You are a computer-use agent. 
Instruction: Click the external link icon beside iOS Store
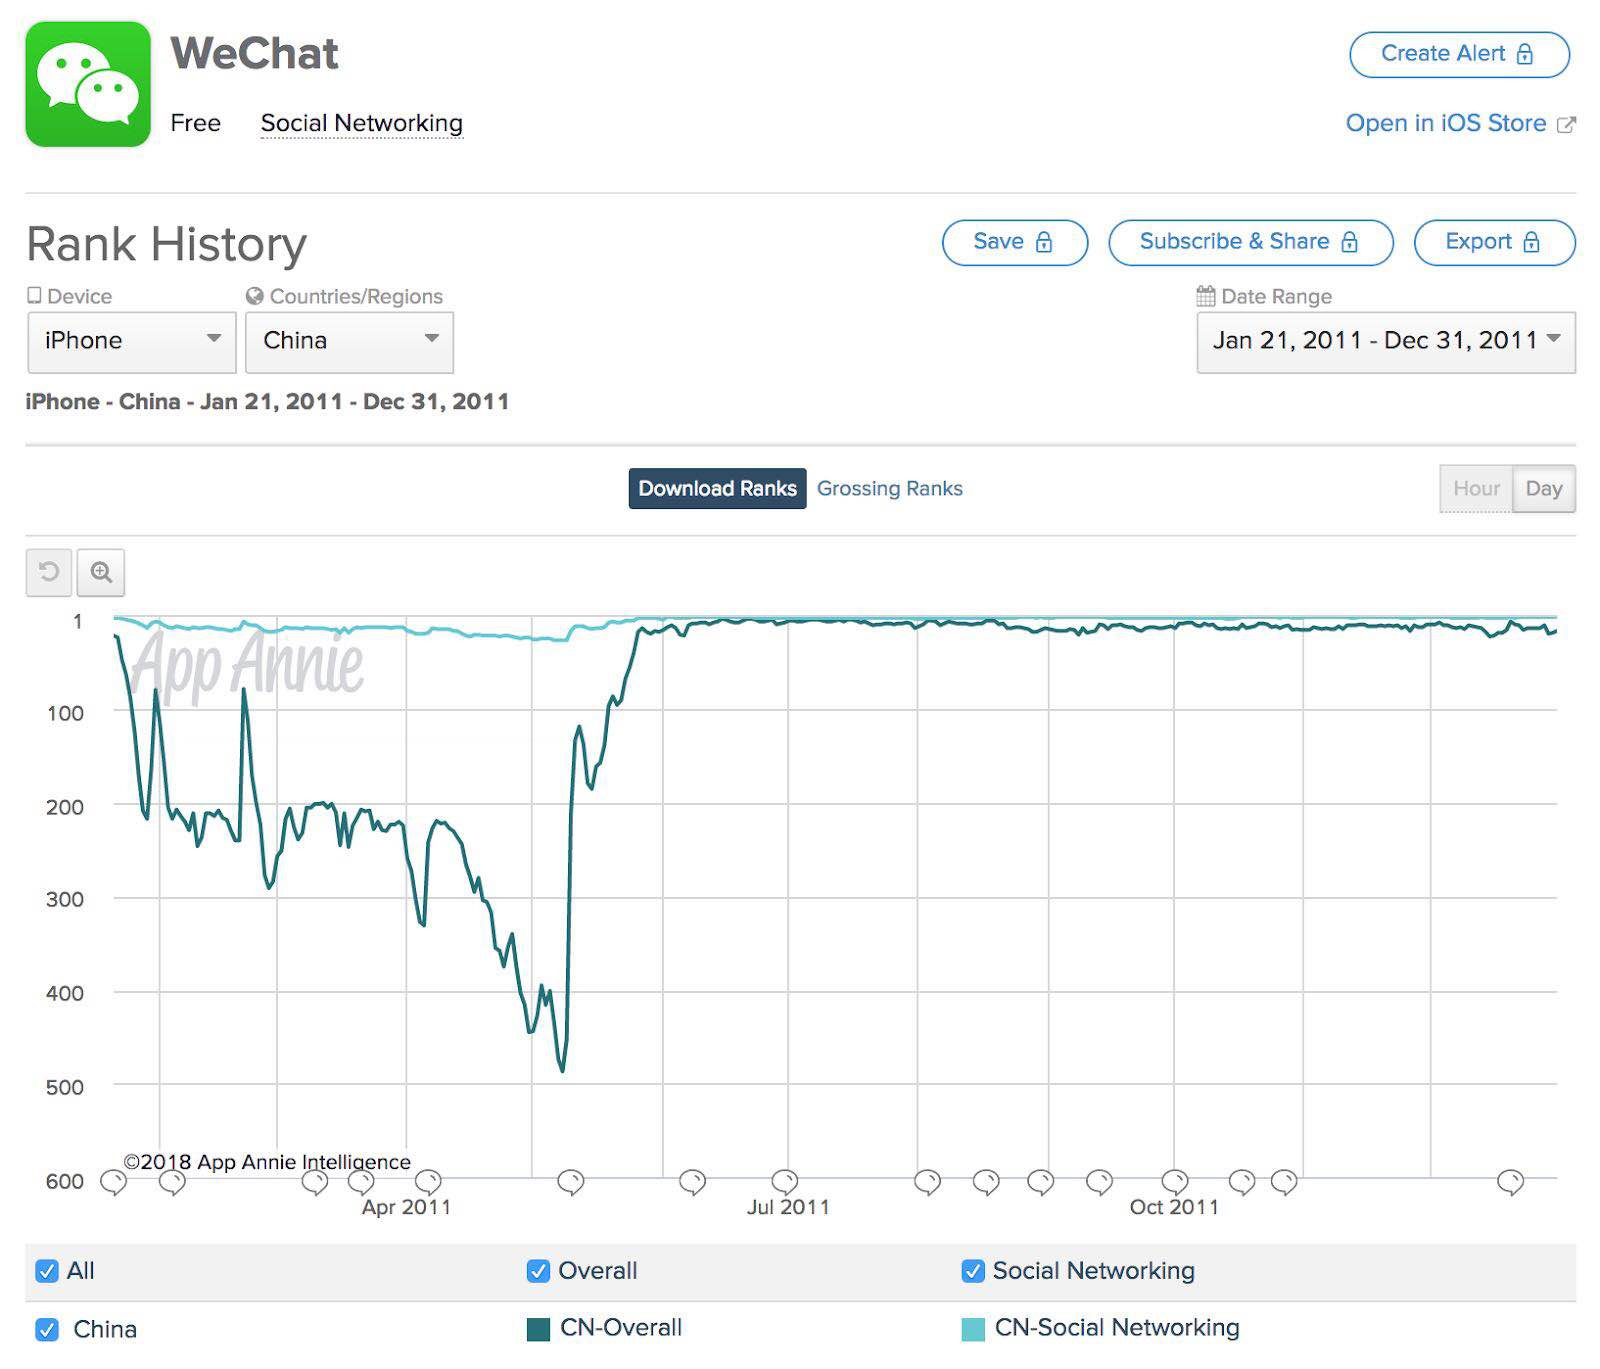coord(1567,125)
